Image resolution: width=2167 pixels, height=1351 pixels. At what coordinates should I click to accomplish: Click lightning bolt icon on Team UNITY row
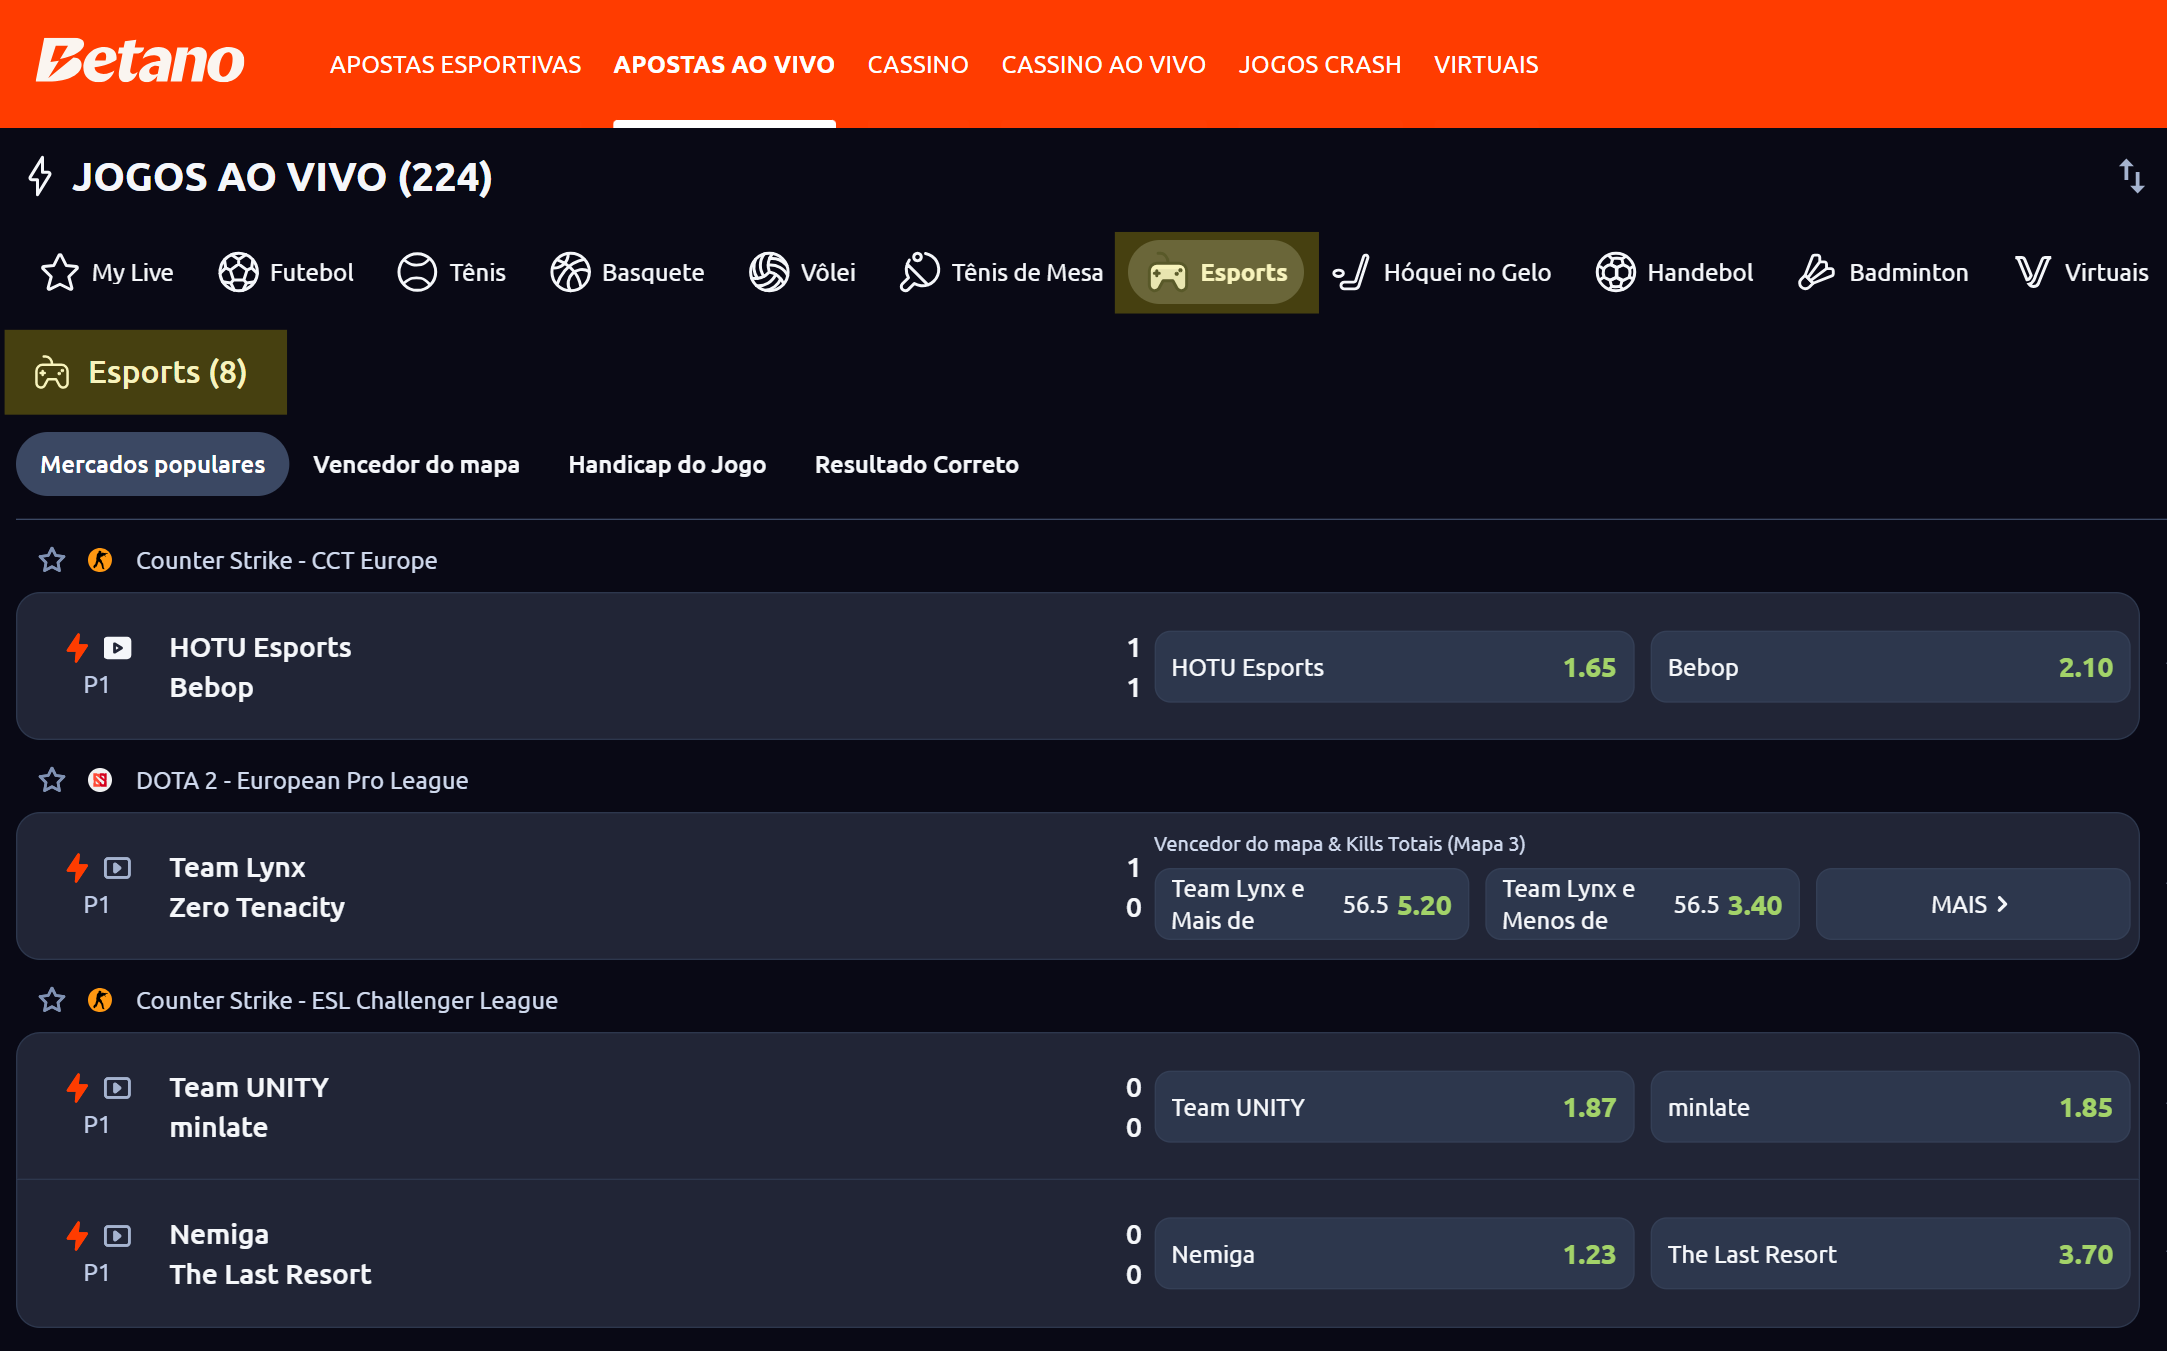[x=77, y=1088]
